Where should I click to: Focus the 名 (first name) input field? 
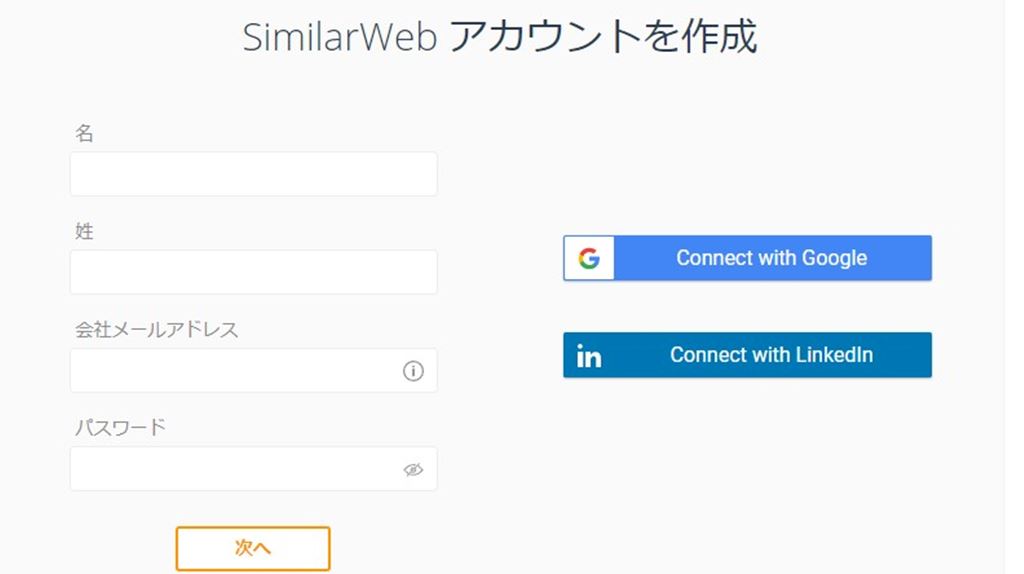tap(253, 174)
